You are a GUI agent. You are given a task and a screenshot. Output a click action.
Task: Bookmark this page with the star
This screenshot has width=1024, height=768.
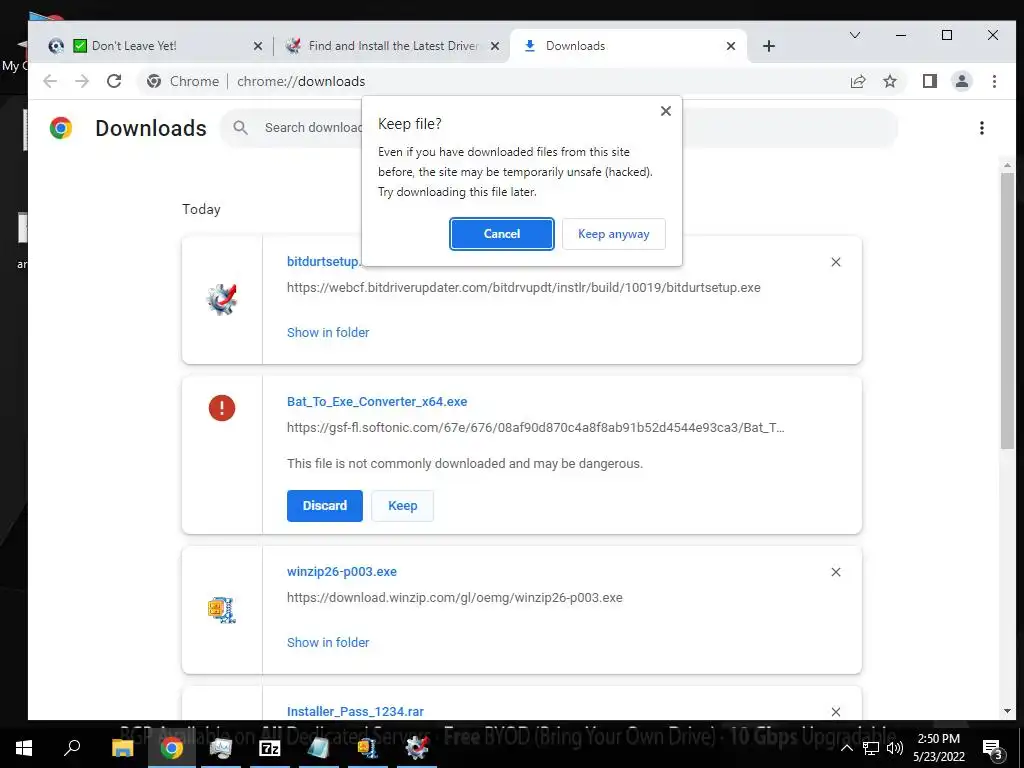[x=889, y=81]
